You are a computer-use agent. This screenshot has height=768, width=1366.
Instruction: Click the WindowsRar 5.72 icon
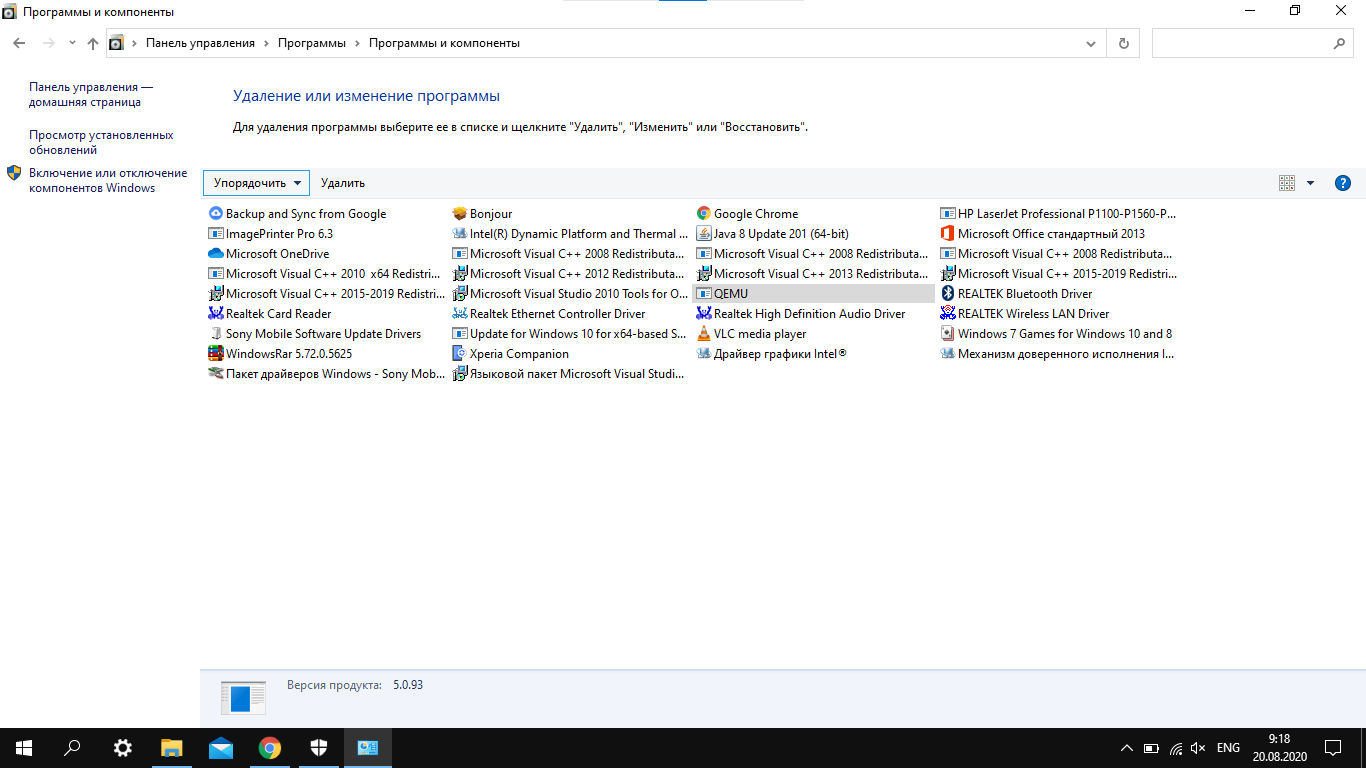point(215,353)
